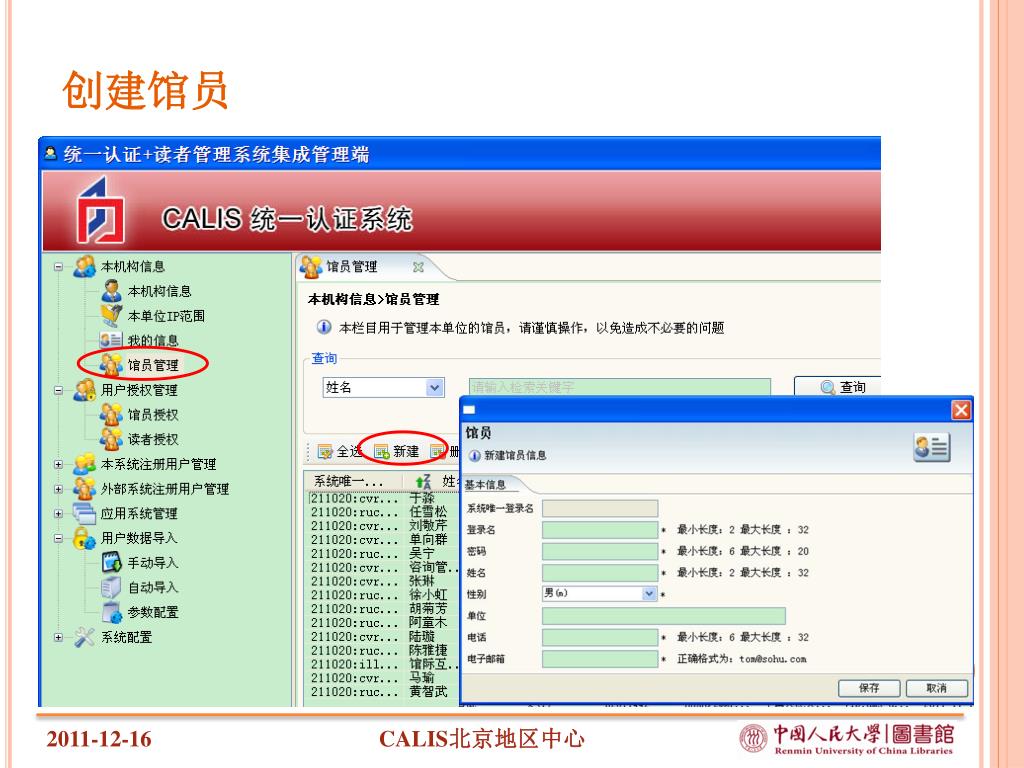Select the list row 单向群
Viewport: 1024px width, 768px height.
click(x=382, y=539)
